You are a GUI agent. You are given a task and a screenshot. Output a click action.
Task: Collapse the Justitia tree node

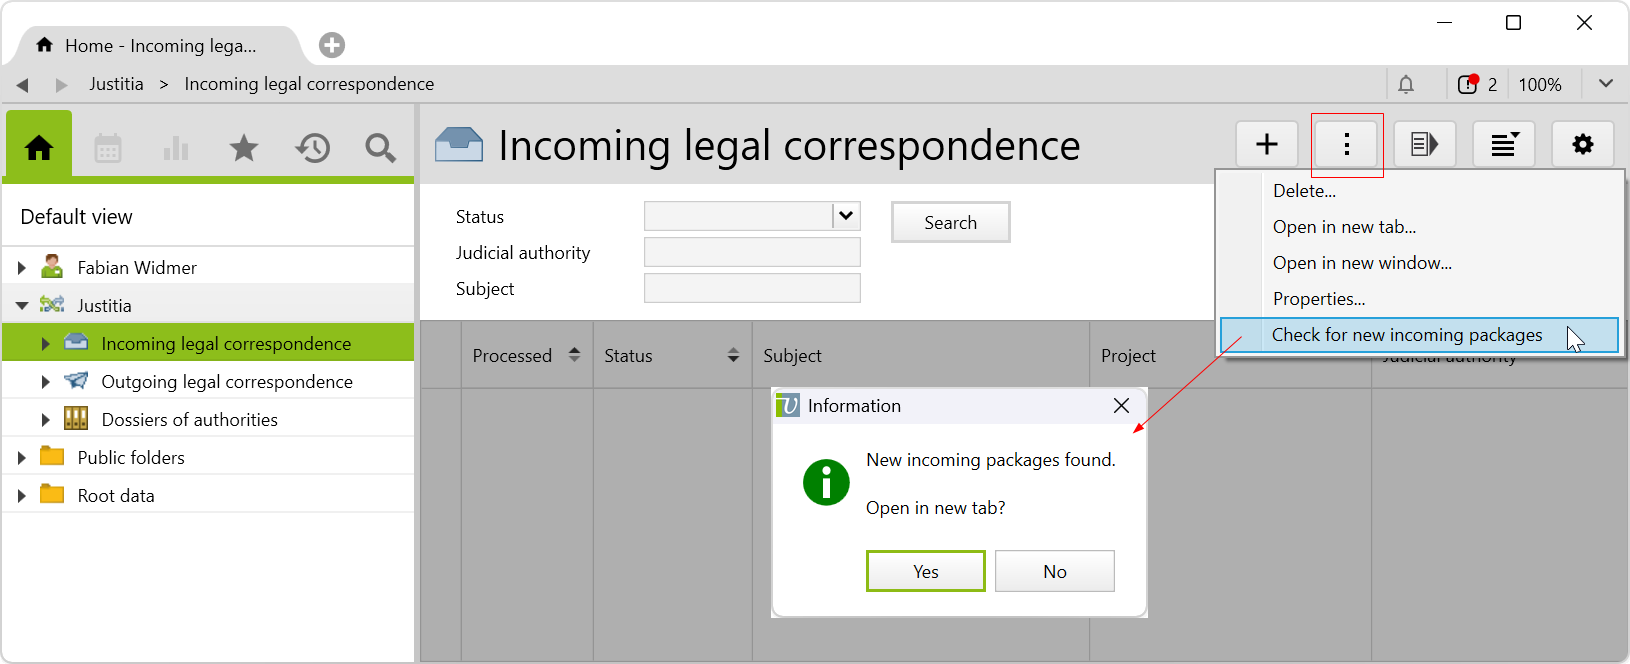22,306
